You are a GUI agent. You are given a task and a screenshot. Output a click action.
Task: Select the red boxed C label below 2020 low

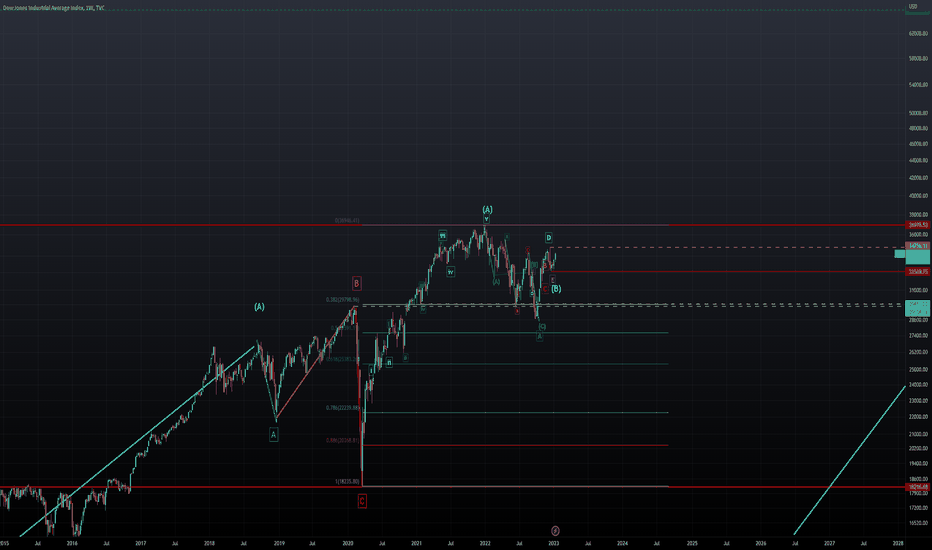(362, 501)
